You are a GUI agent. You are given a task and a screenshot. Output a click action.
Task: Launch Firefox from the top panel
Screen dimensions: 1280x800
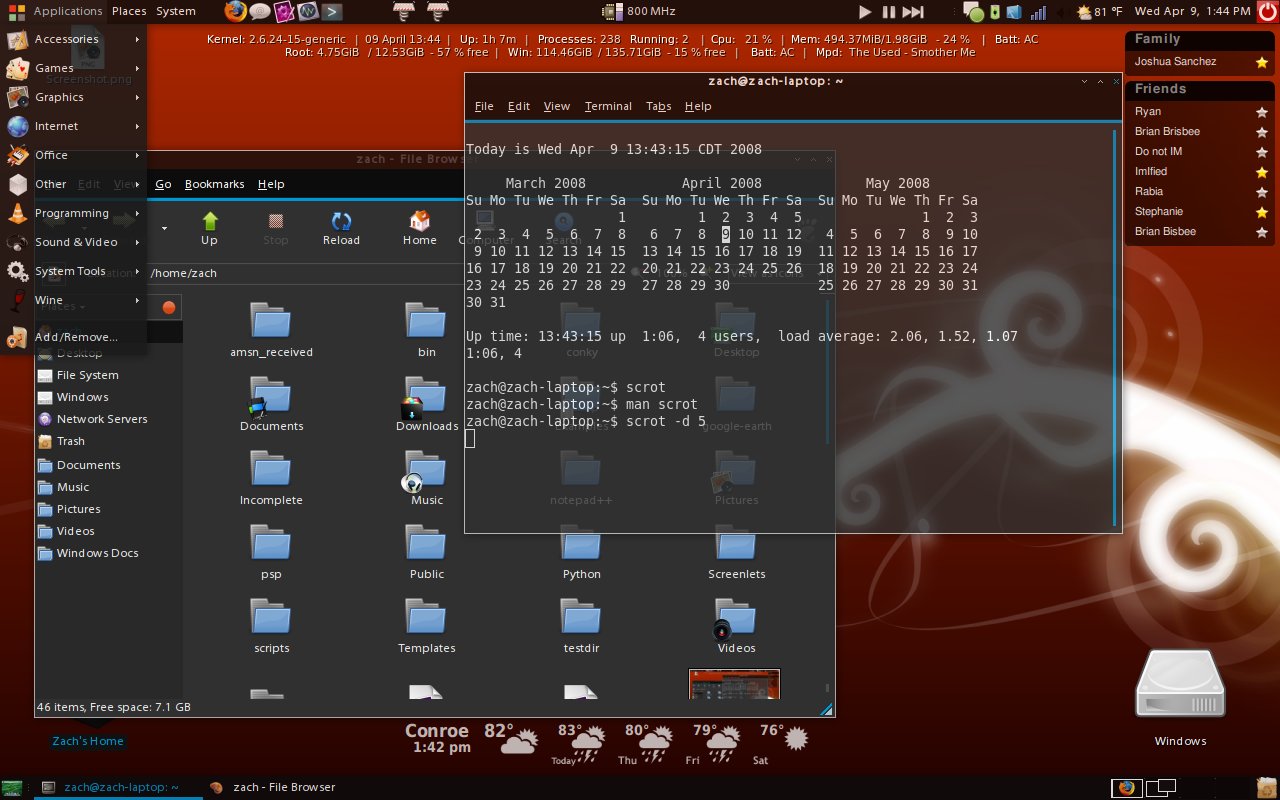(x=235, y=11)
